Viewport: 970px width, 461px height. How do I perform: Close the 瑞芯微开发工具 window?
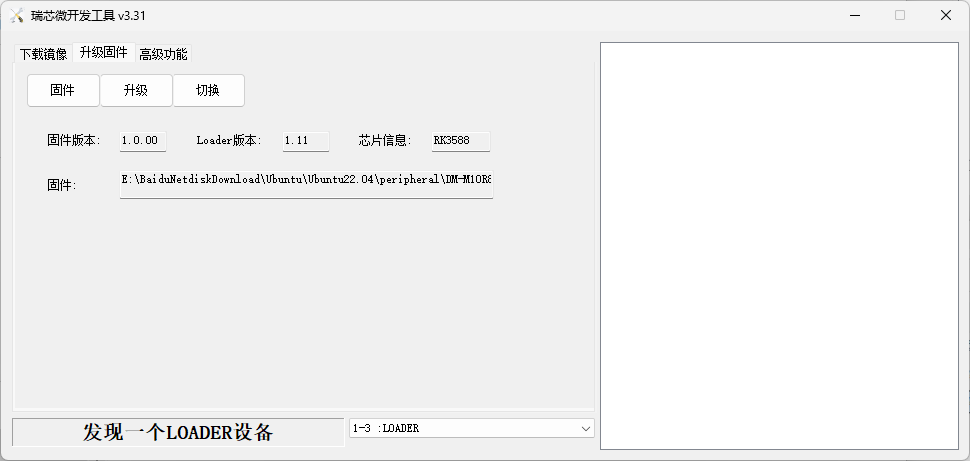click(946, 15)
